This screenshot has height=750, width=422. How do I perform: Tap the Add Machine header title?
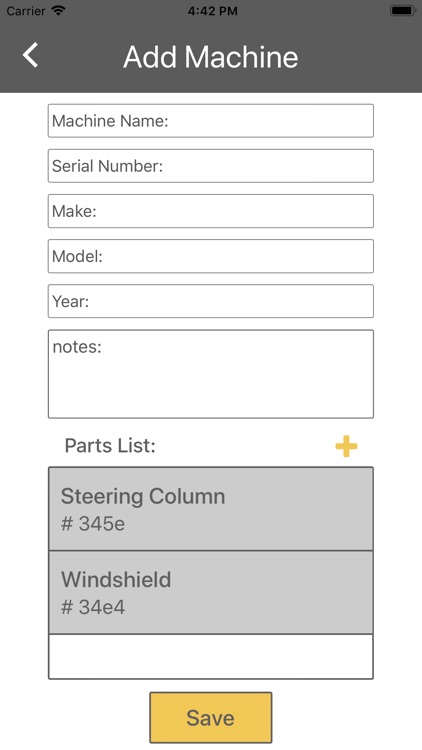[211, 57]
